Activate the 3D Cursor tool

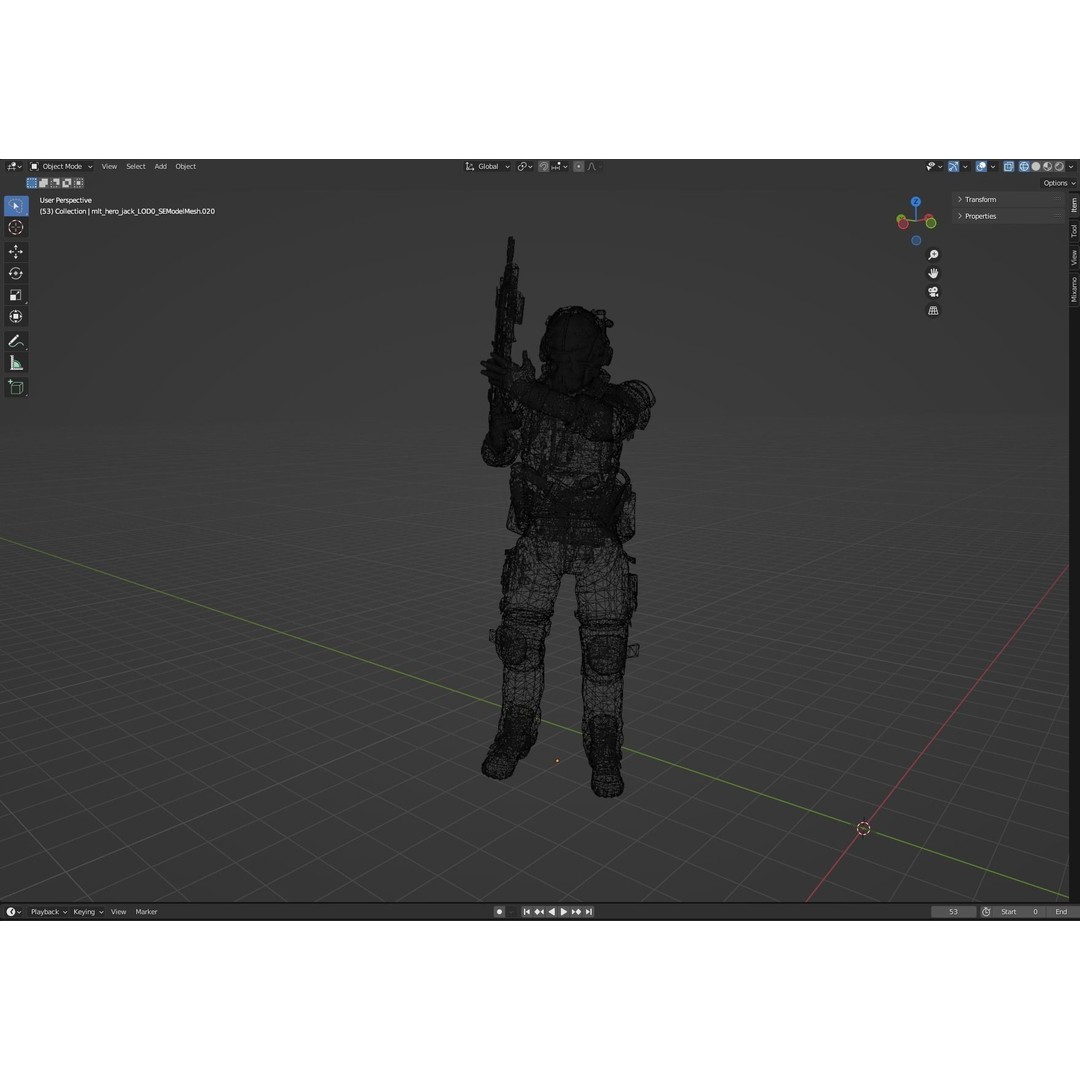[16, 227]
